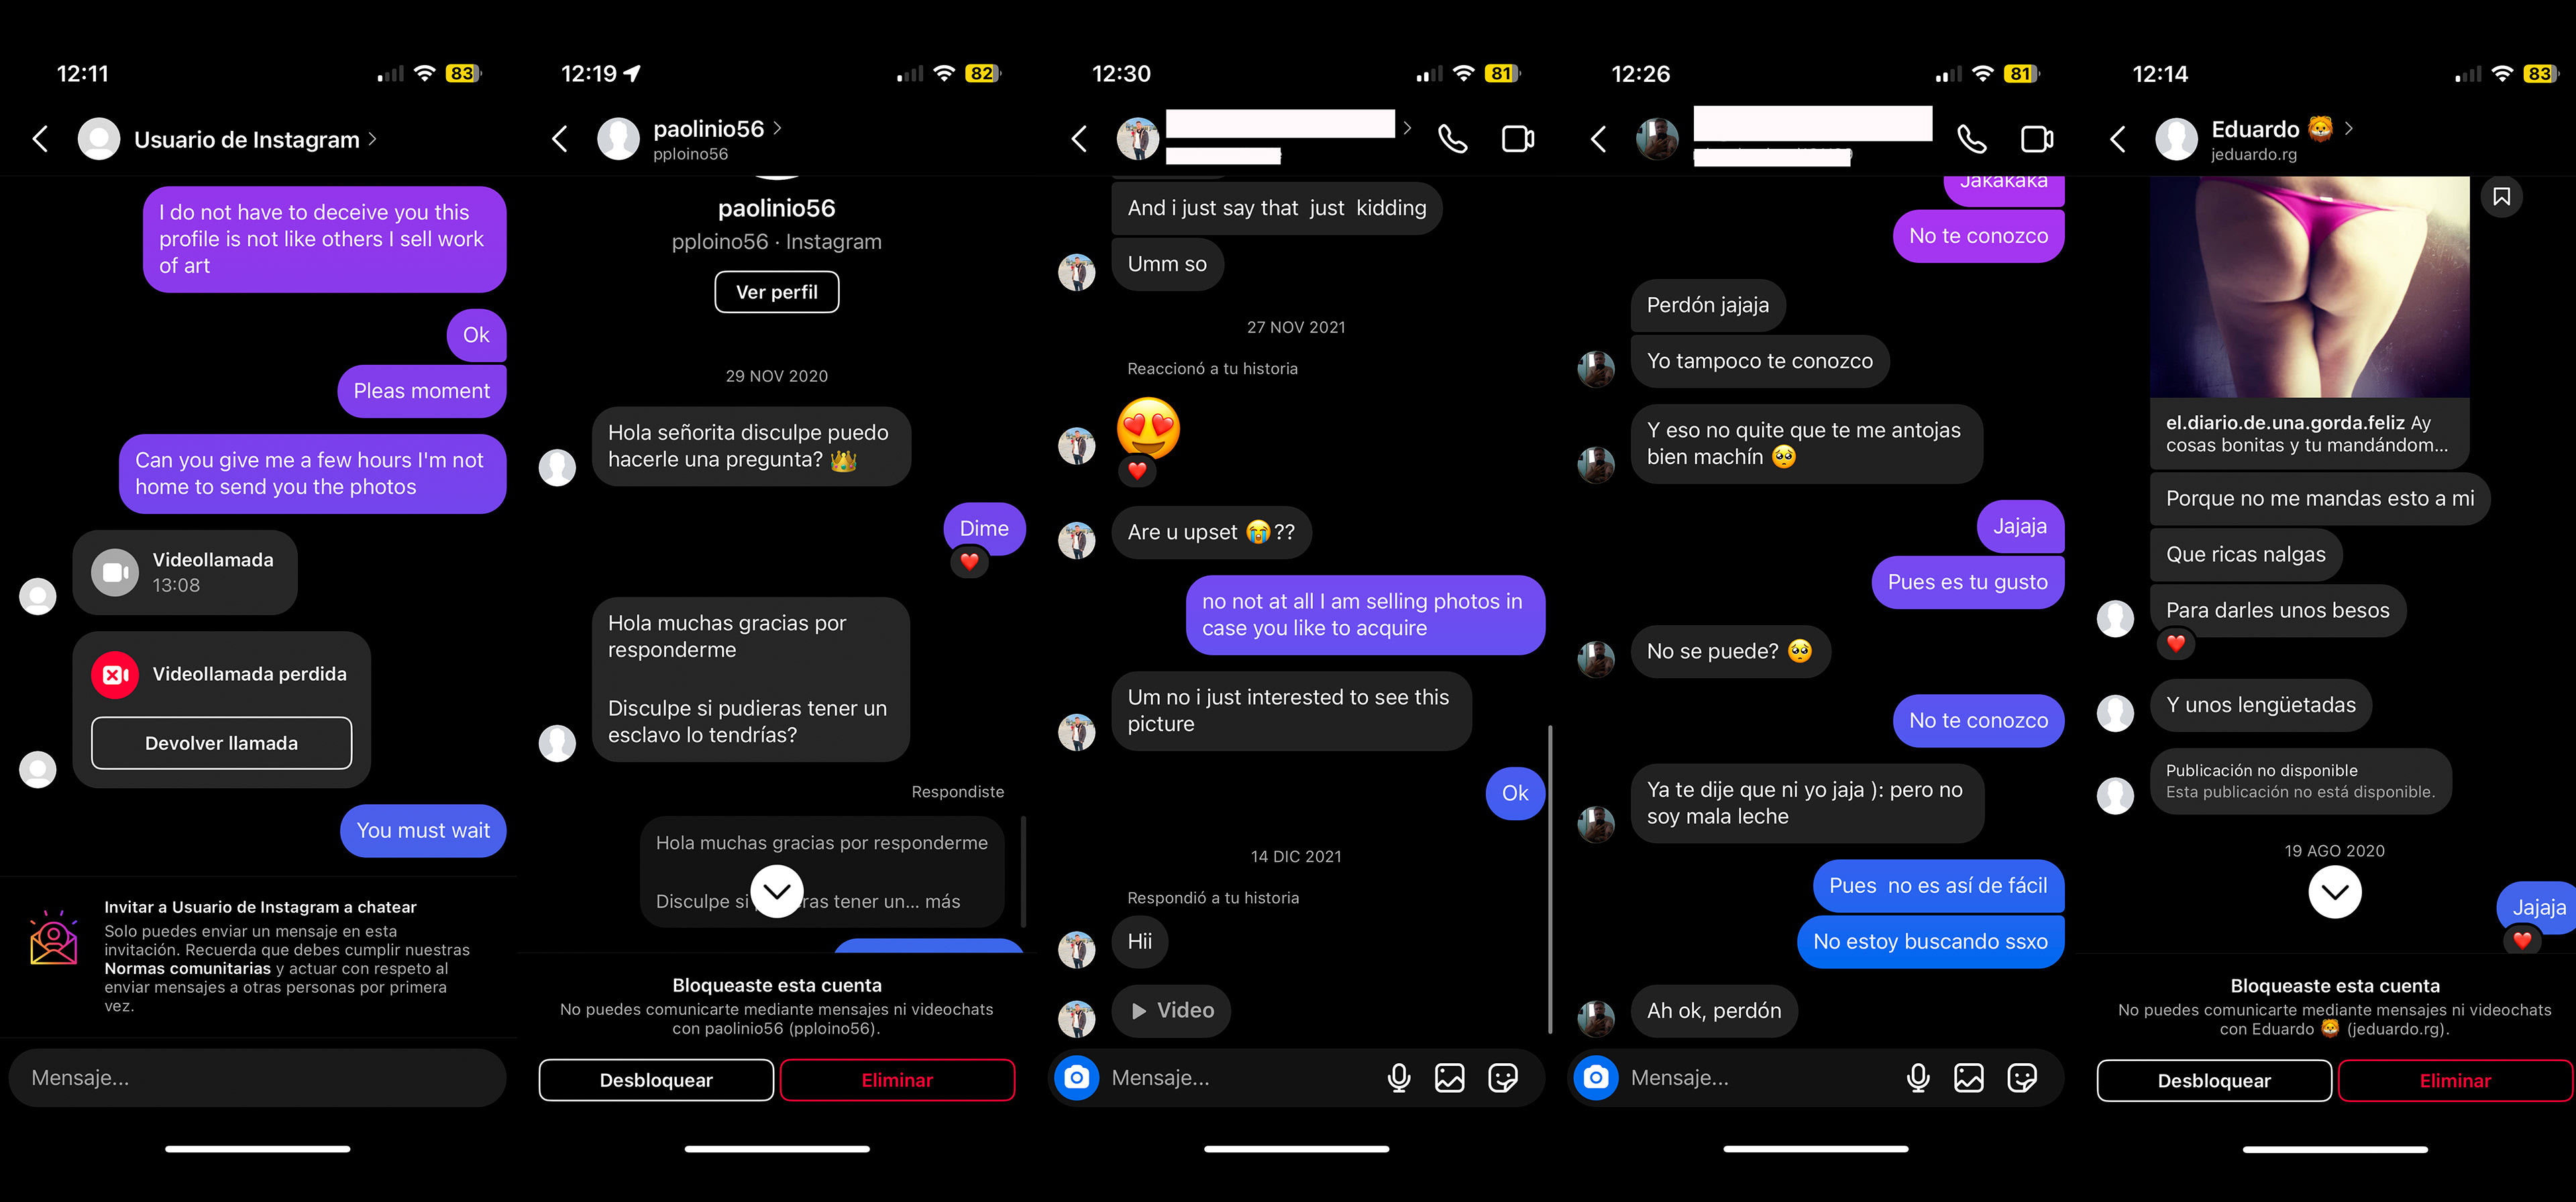Jump to latest messages in Eduardo chat
Screen dimensions: 2576x1202
(x=2335, y=892)
